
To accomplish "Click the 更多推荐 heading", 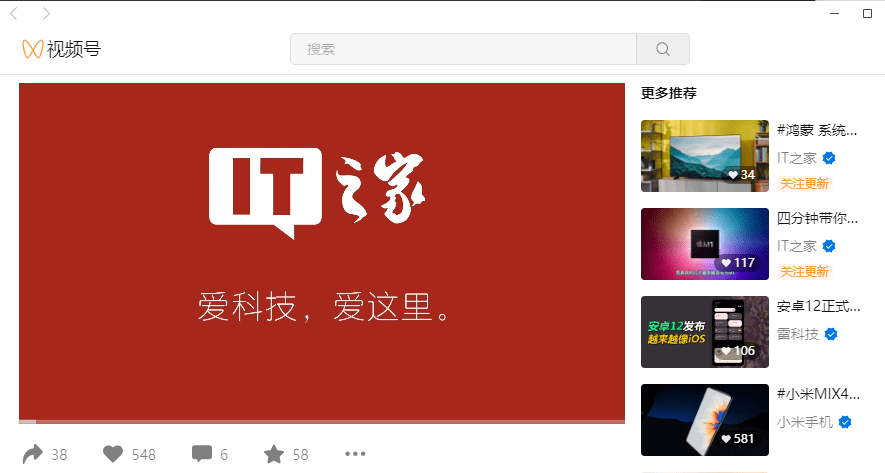I will (x=669, y=93).
